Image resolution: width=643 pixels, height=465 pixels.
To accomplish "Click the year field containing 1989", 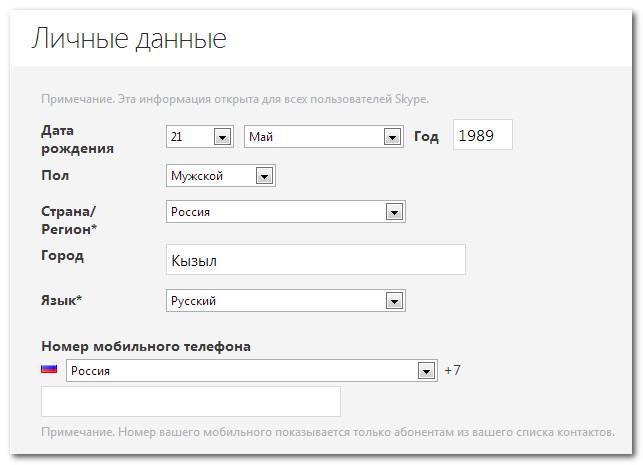I will (x=482, y=135).
